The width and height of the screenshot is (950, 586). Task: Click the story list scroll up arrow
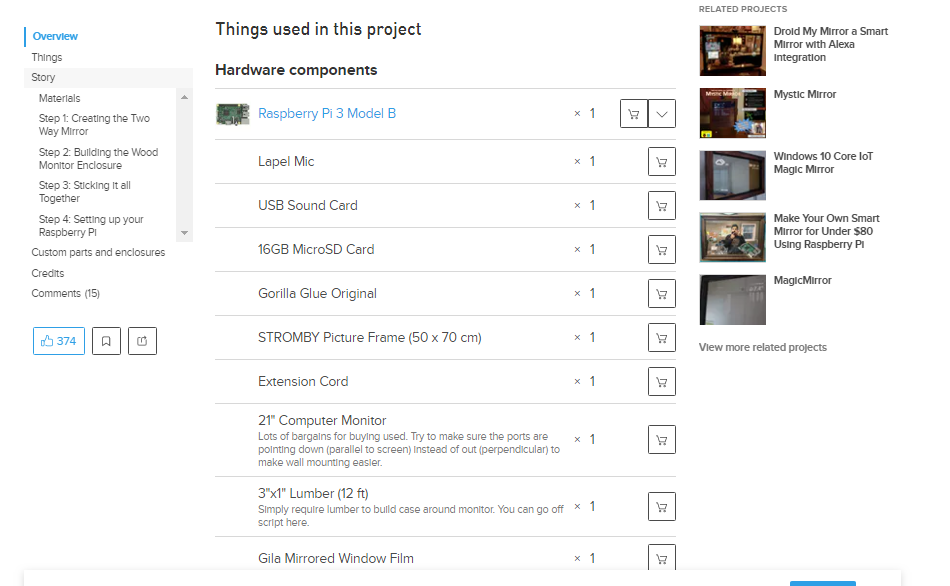click(x=185, y=98)
